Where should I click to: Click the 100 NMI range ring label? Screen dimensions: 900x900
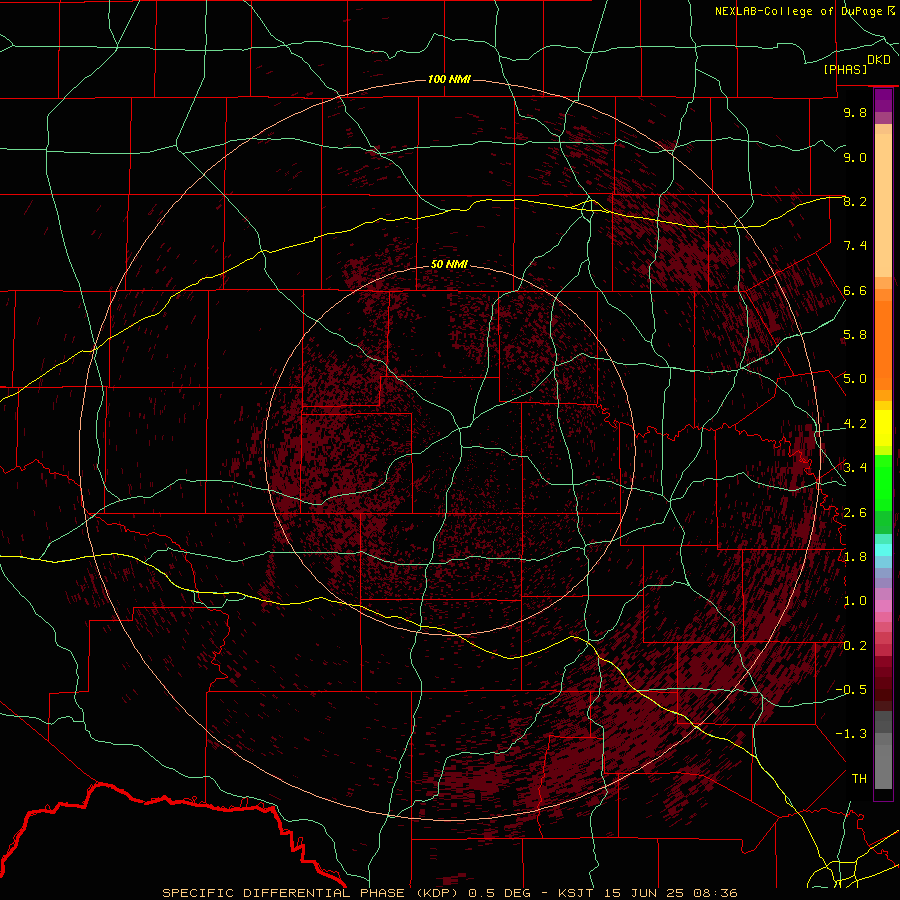449,79
